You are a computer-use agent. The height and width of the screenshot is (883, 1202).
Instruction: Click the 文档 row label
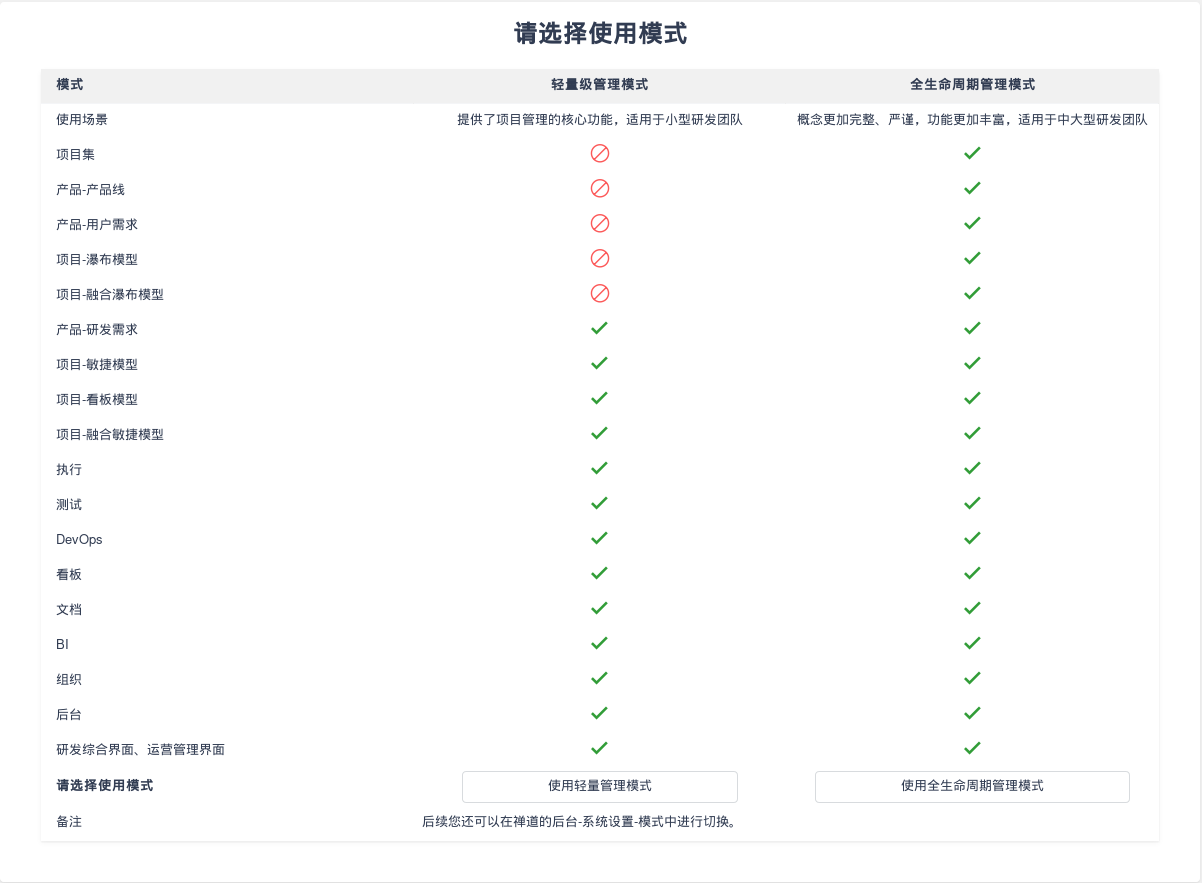(x=69, y=609)
